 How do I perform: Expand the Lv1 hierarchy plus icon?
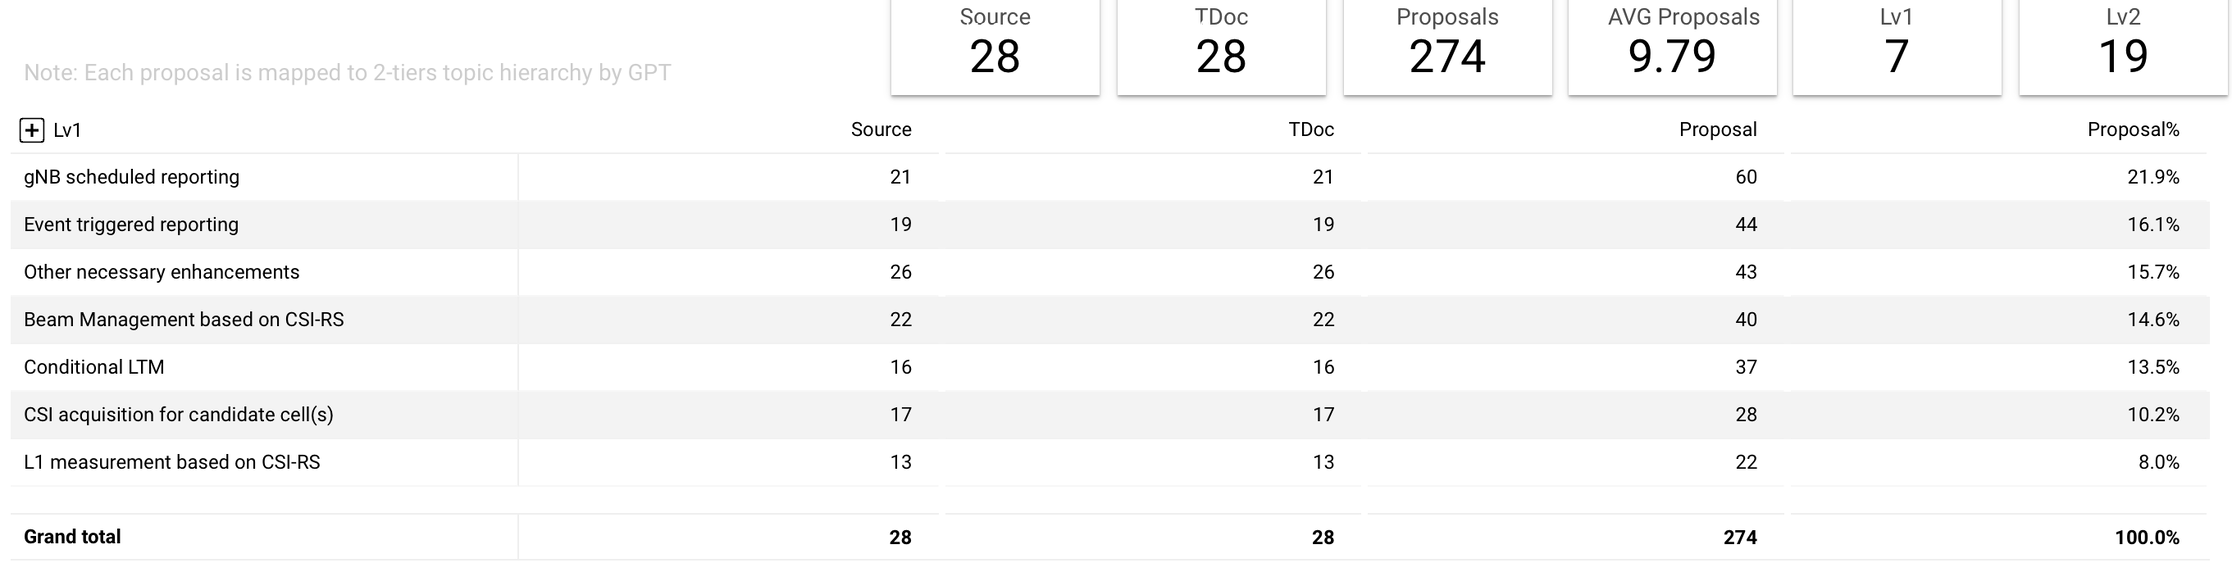pos(32,130)
